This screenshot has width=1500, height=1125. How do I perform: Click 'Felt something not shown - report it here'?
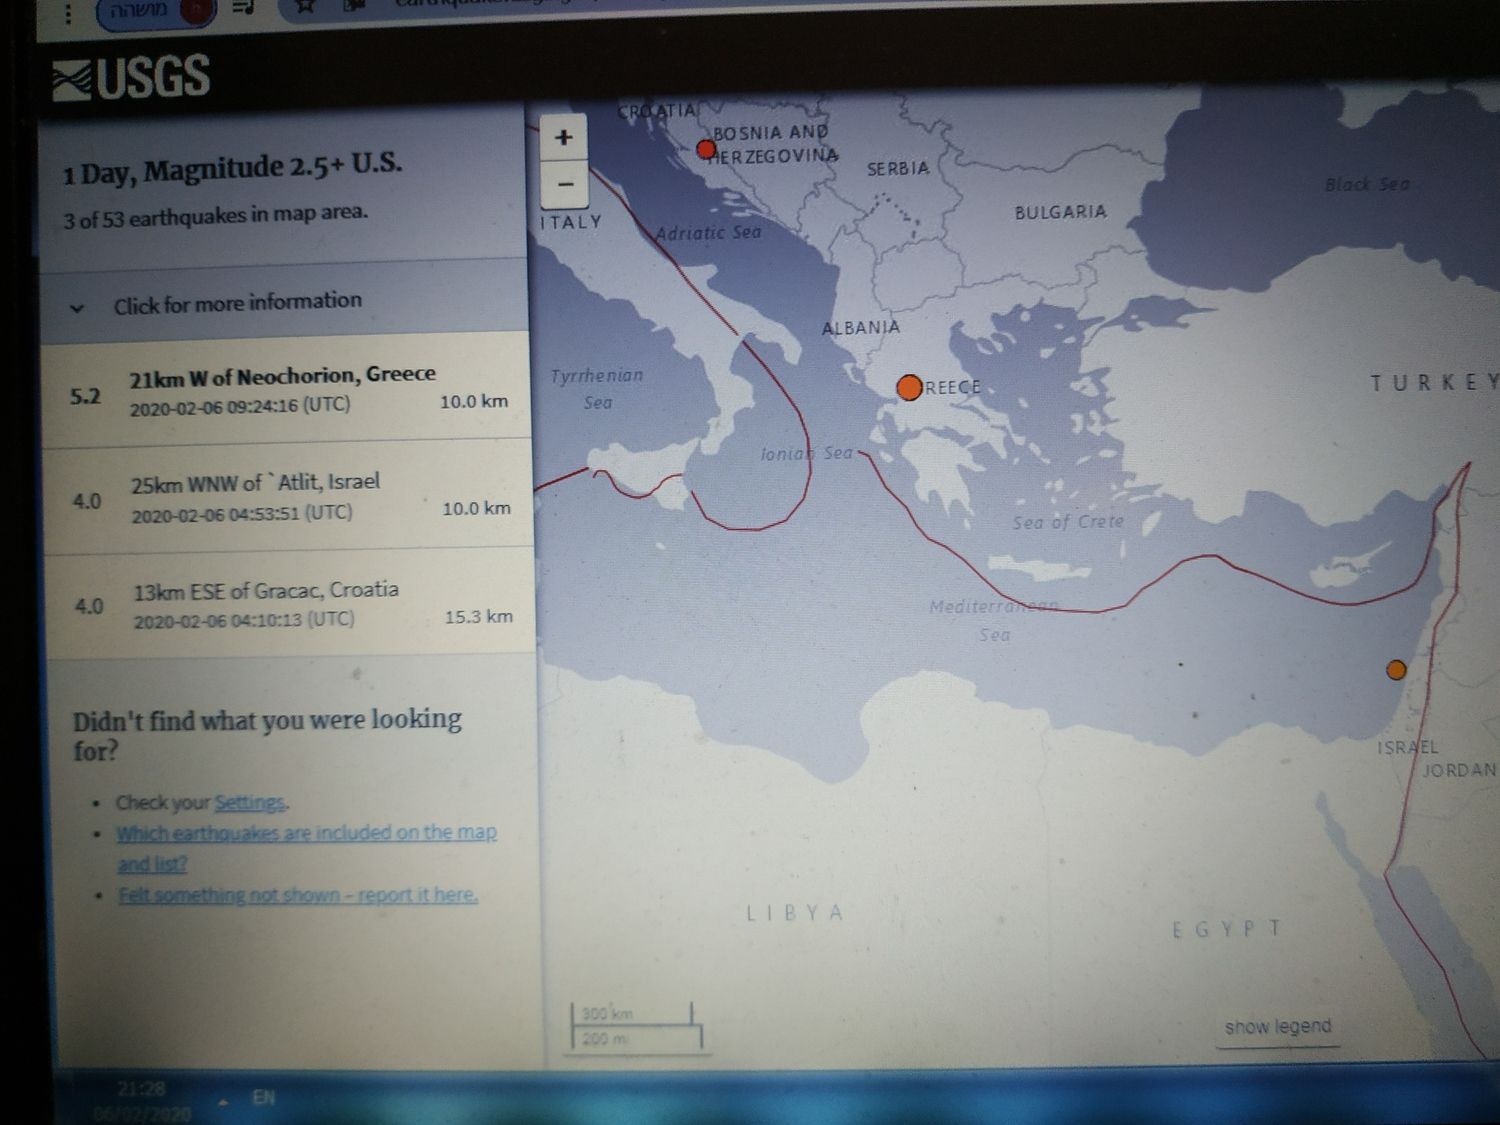pyautogui.click(x=297, y=895)
